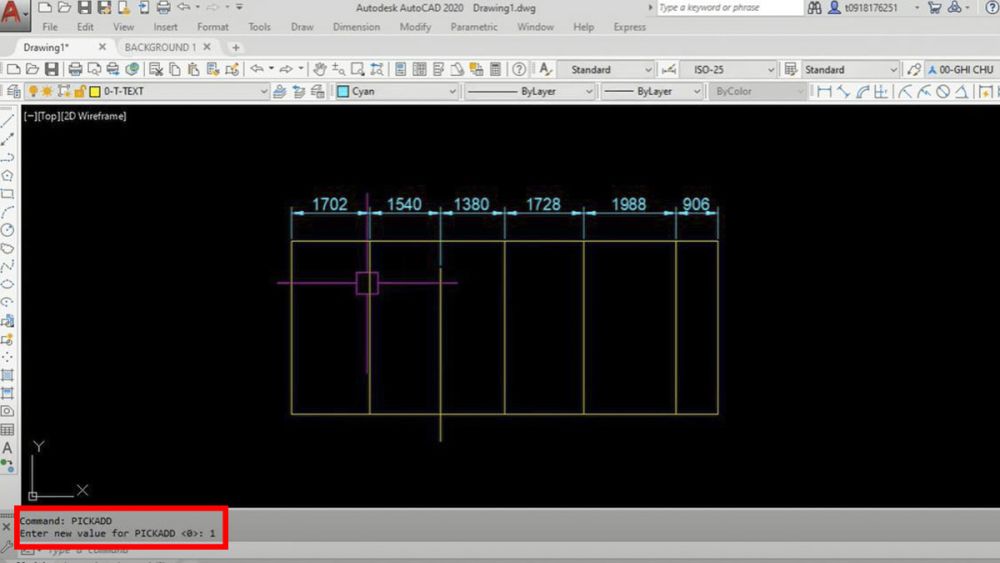Select the Linear dimension tool
The height and width of the screenshot is (563, 1000).
pyautogui.click(x=824, y=92)
